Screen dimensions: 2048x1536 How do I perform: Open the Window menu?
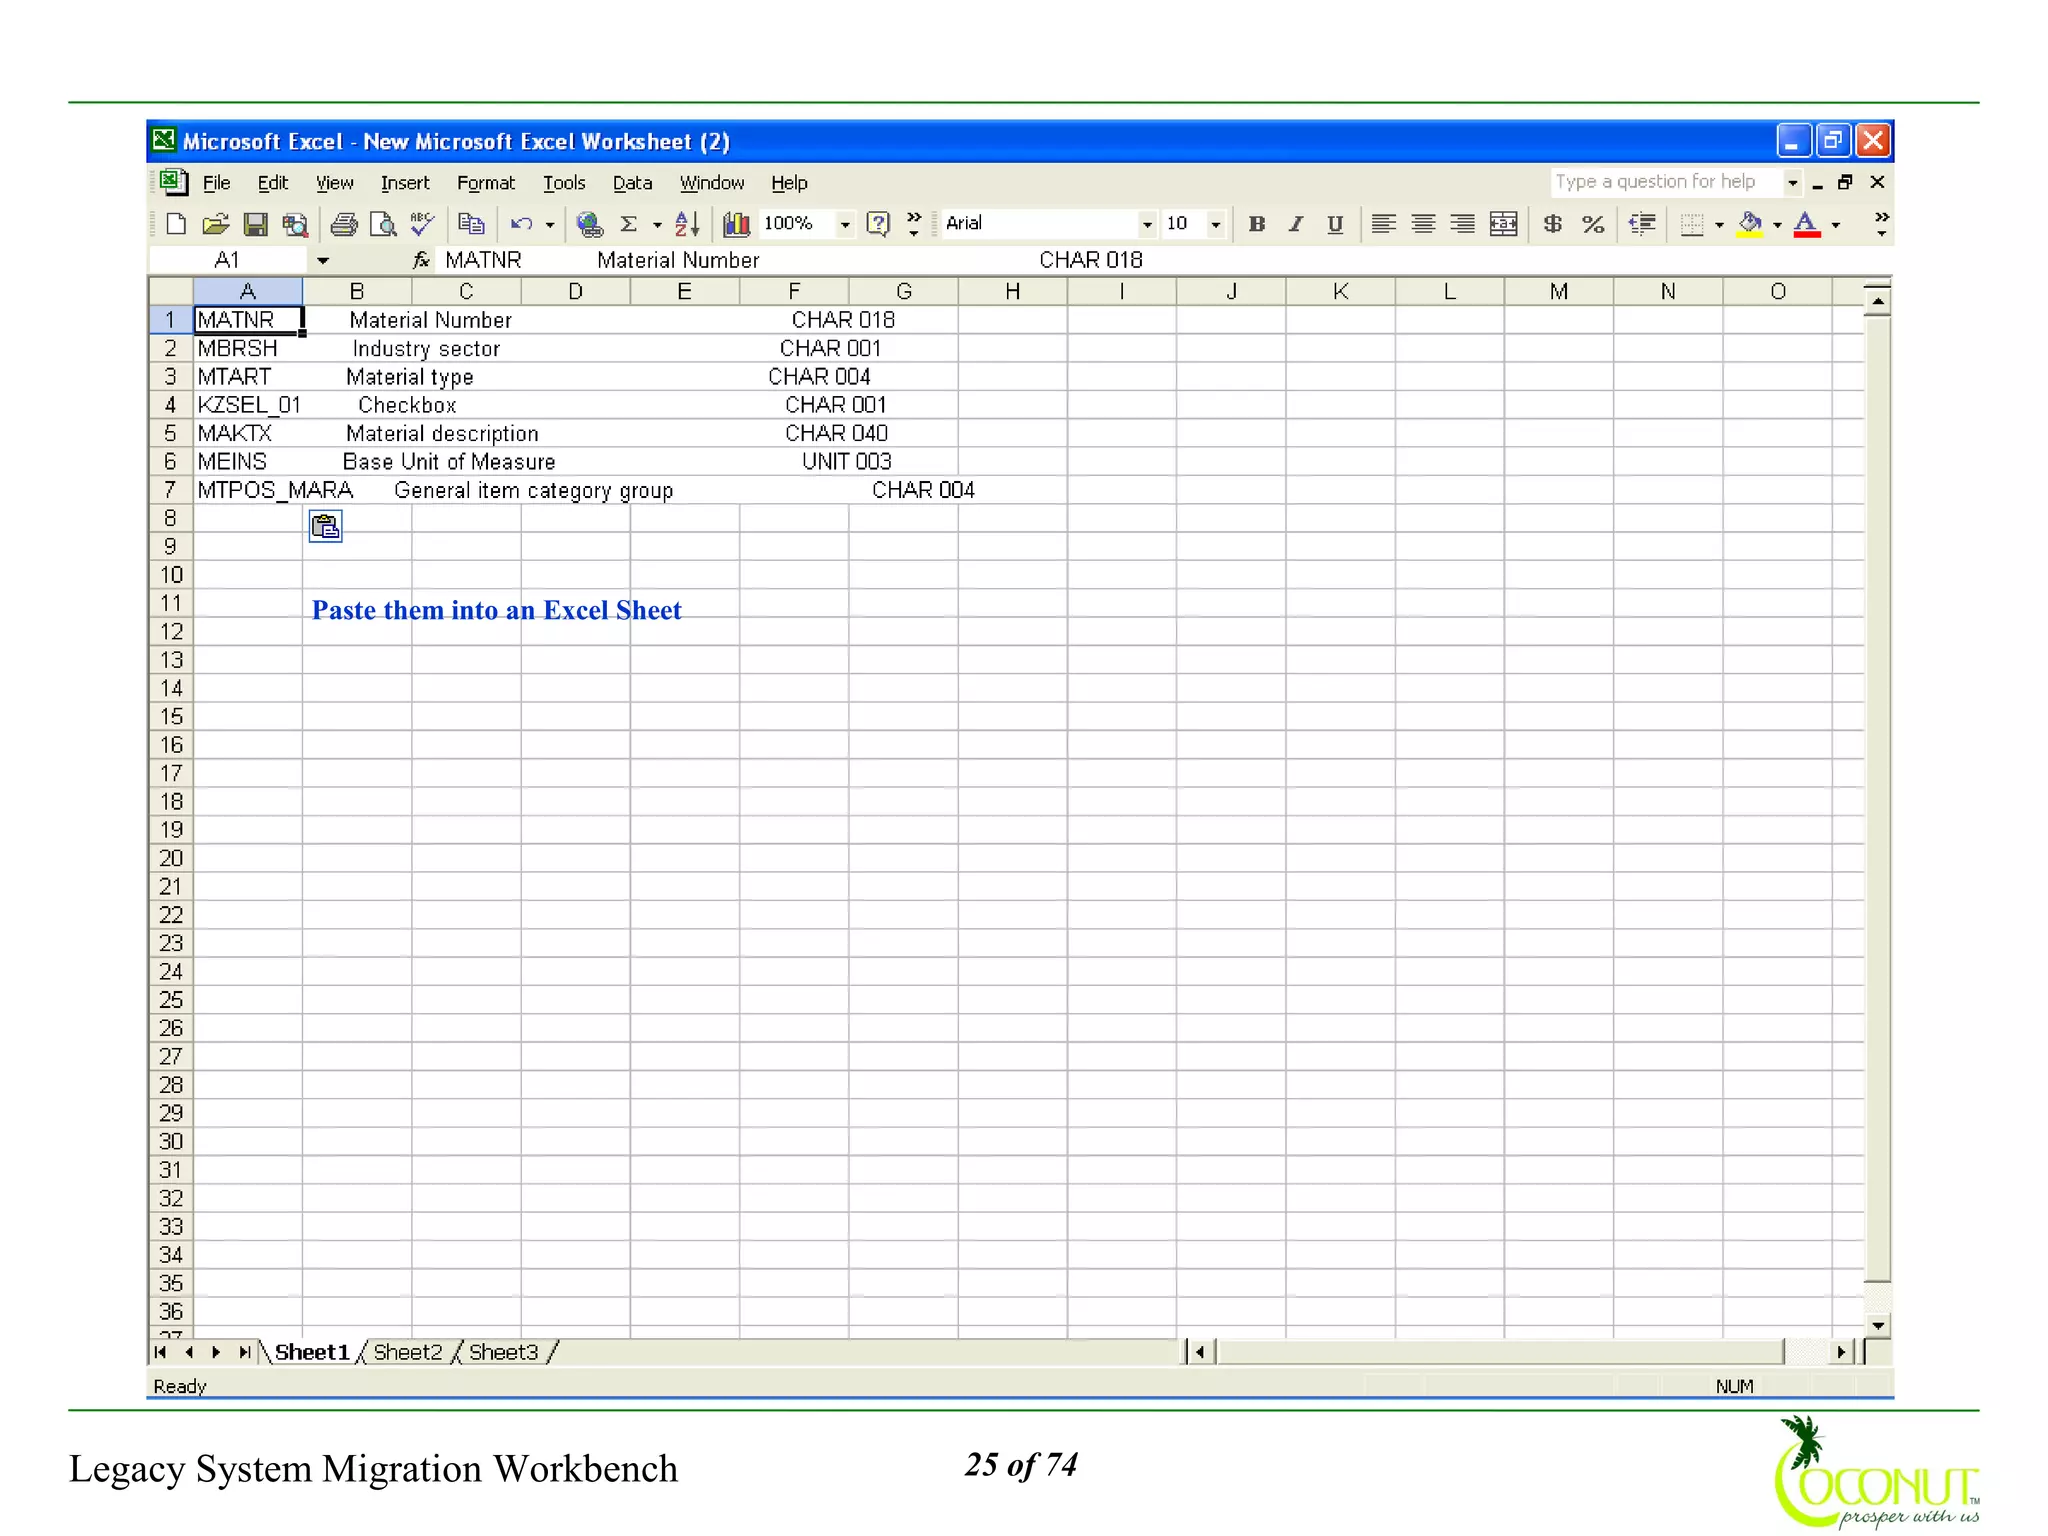tap(711, 183)
